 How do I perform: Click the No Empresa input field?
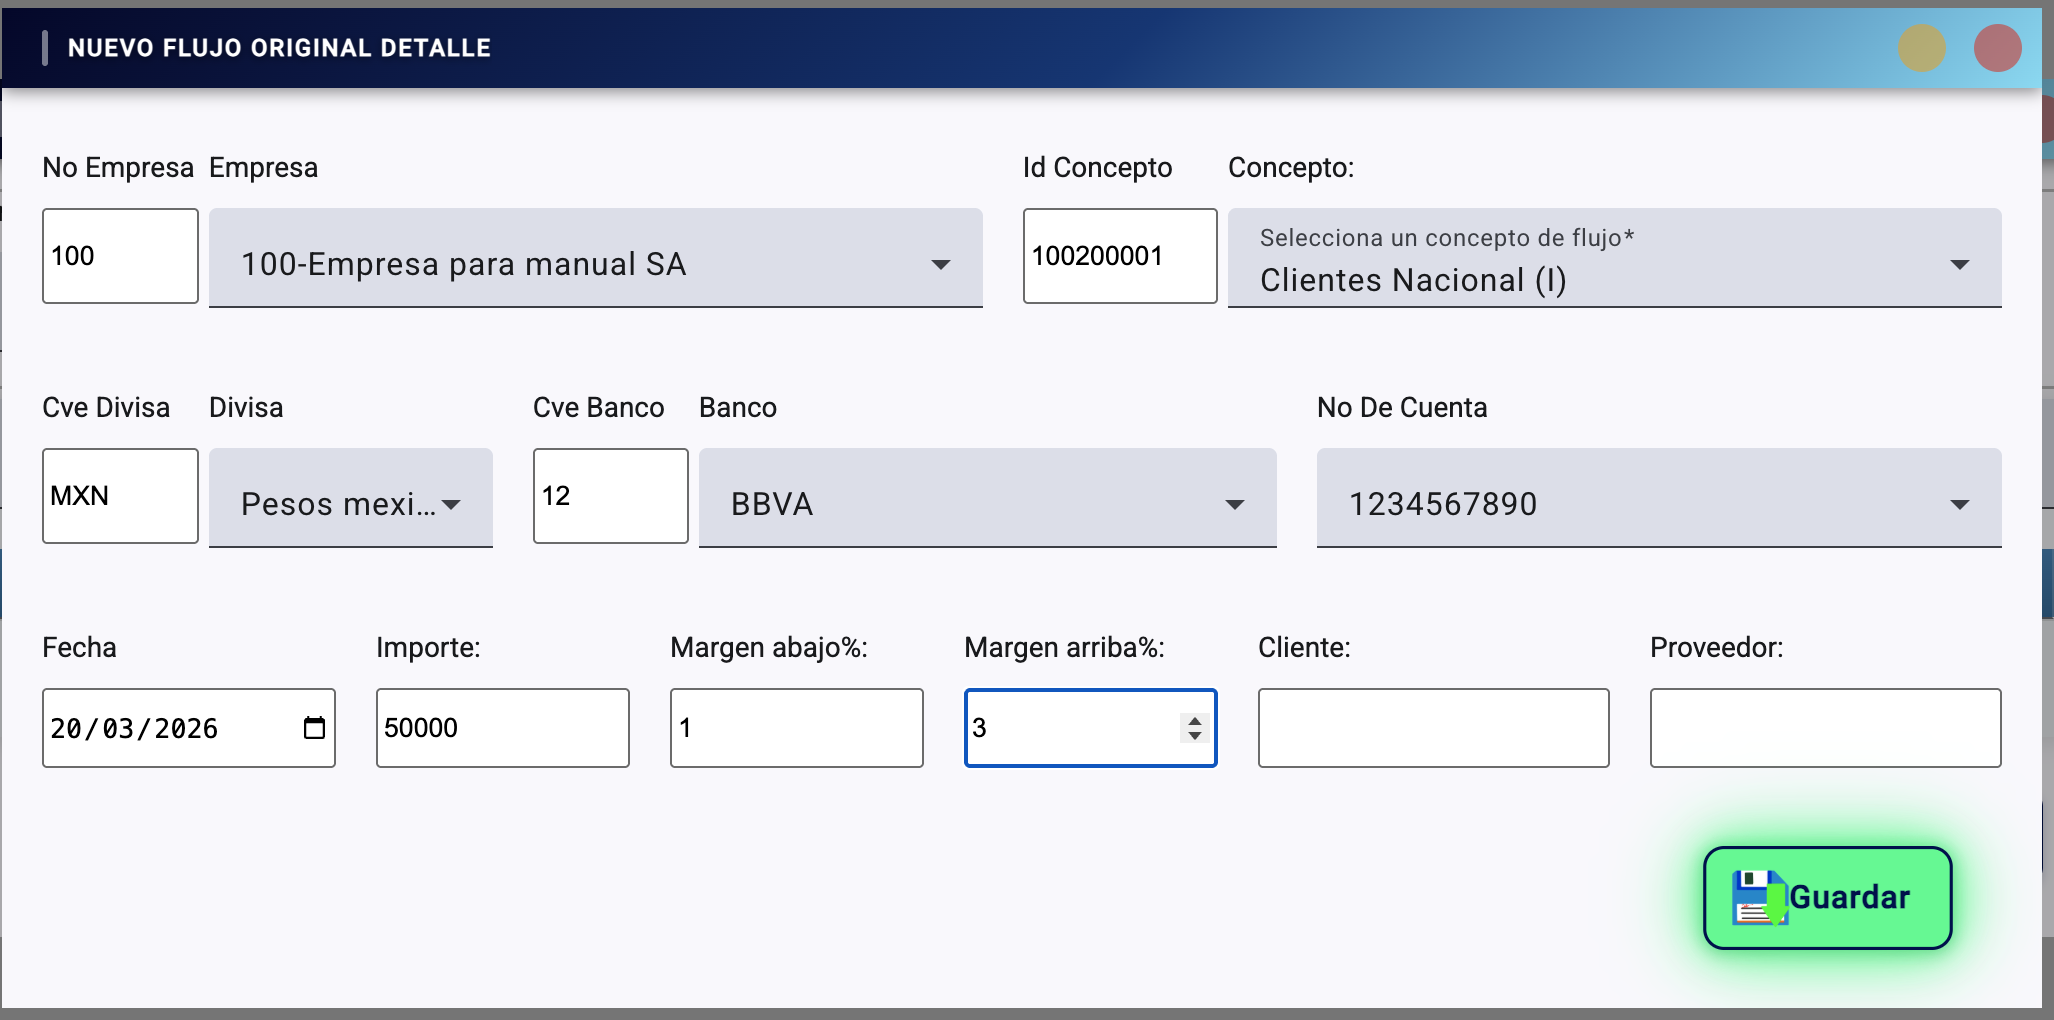click(x=120, y=256)
